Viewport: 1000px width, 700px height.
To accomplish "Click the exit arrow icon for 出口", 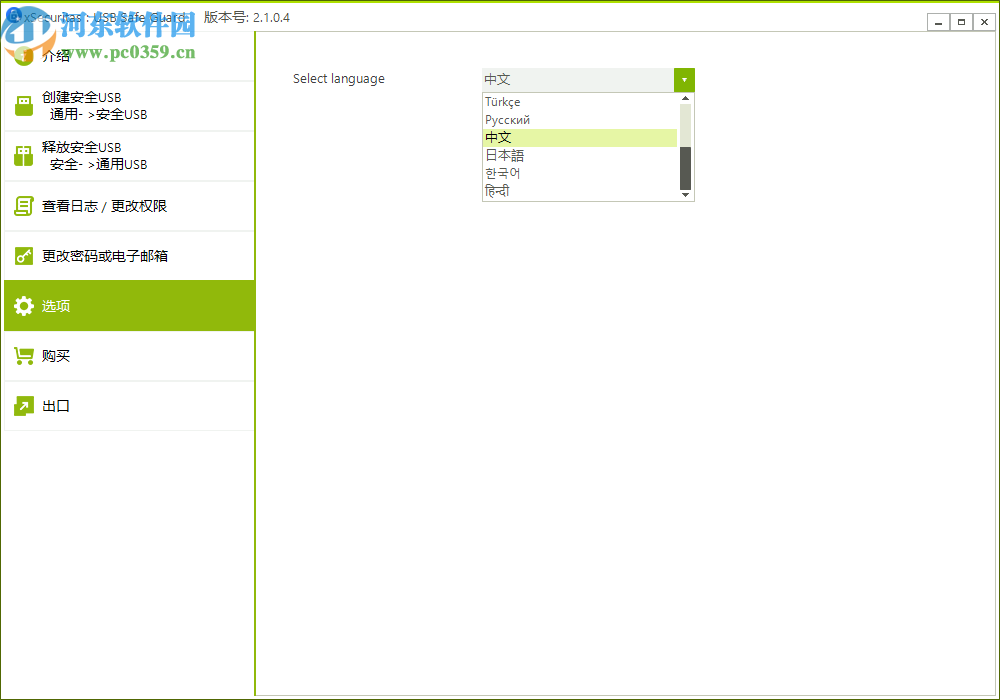I will tap(24, 406).
